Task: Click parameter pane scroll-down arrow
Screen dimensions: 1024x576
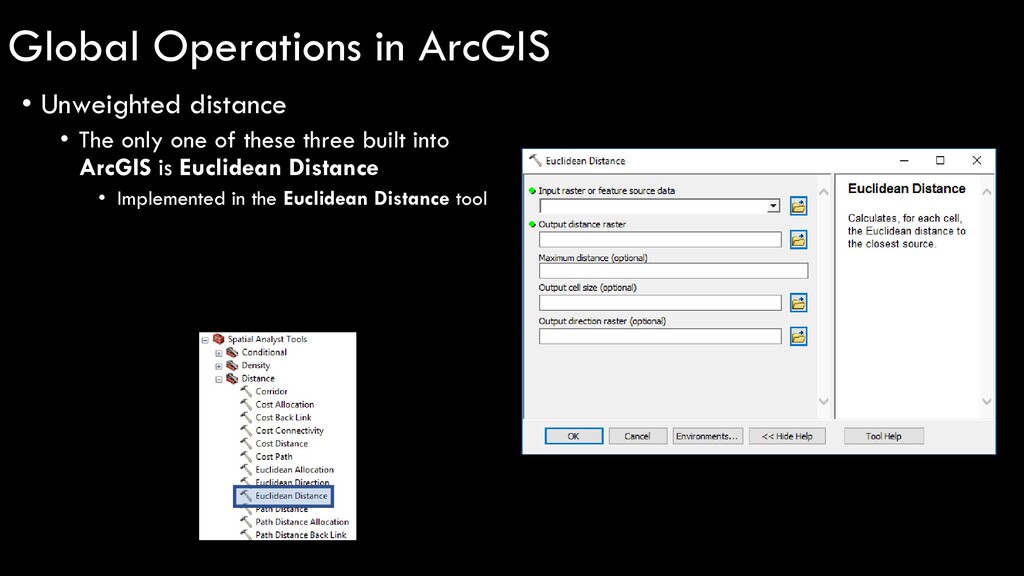Action: tap(824, 401)
